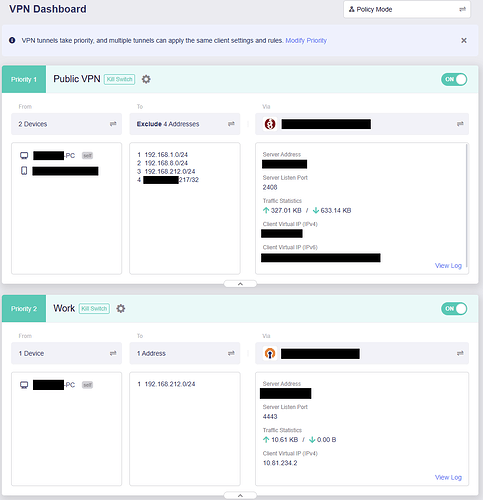Screen dimensions: 483x500
Task: Open the Policy Mode dropdown
Action: pyautogui.click(x=407, y=9)
